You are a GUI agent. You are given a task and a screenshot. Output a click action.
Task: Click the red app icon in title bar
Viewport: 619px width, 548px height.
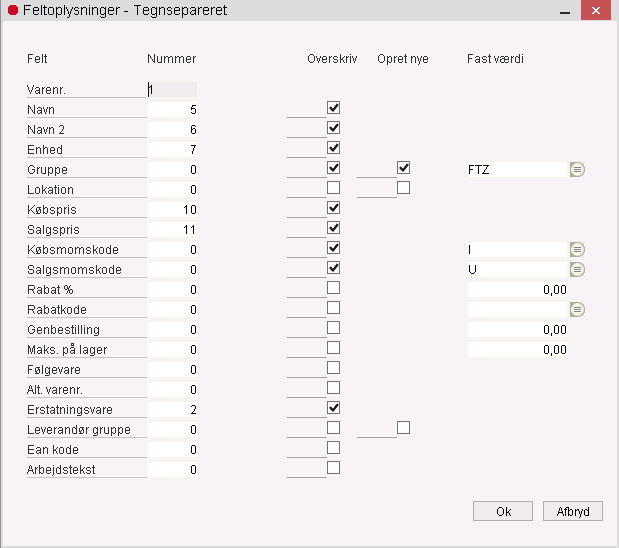click(13, 10)
